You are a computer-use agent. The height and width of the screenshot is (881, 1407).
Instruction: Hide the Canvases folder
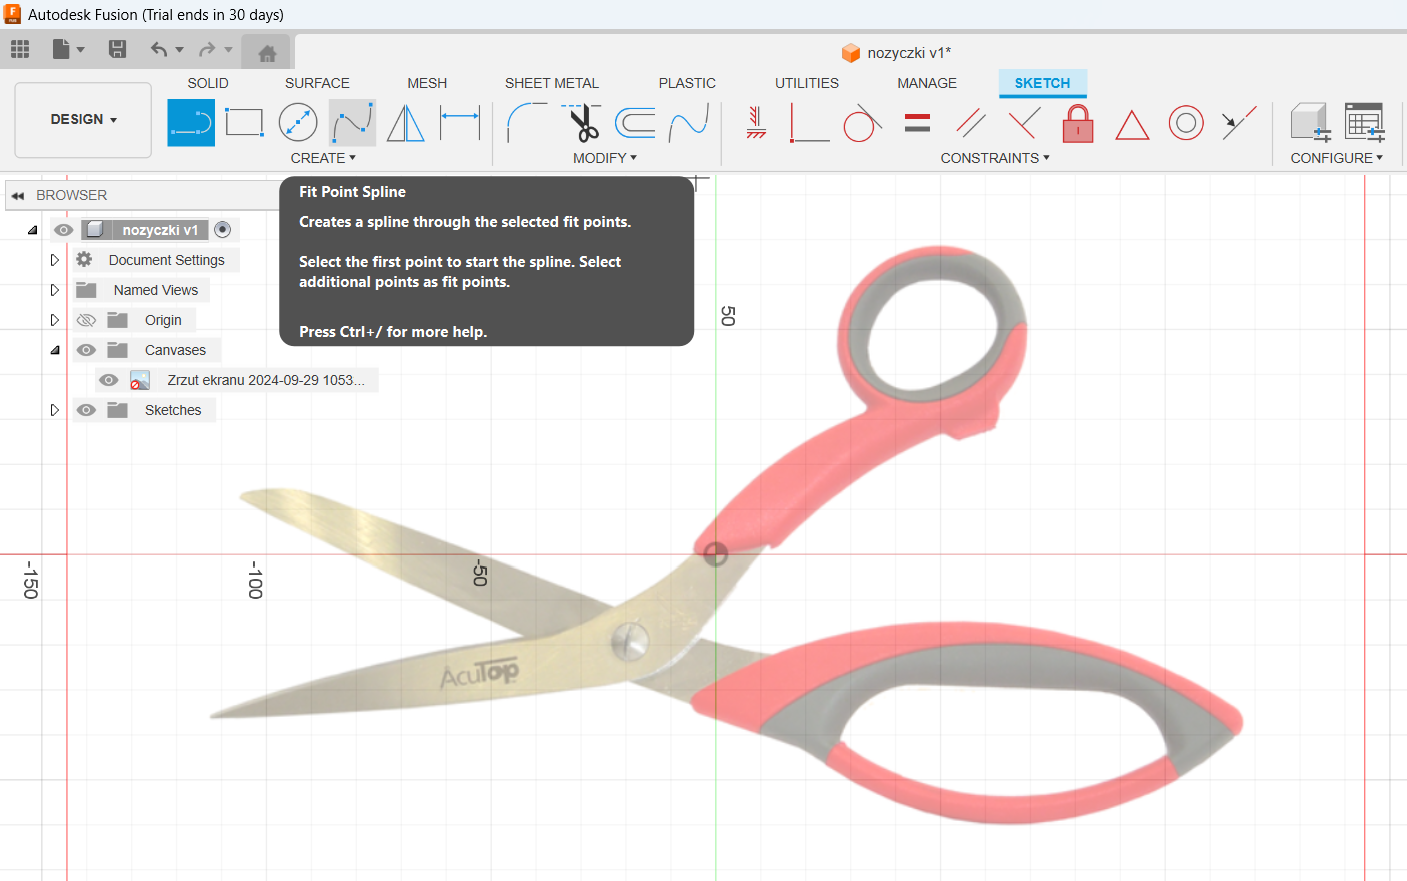pos(87,350)
